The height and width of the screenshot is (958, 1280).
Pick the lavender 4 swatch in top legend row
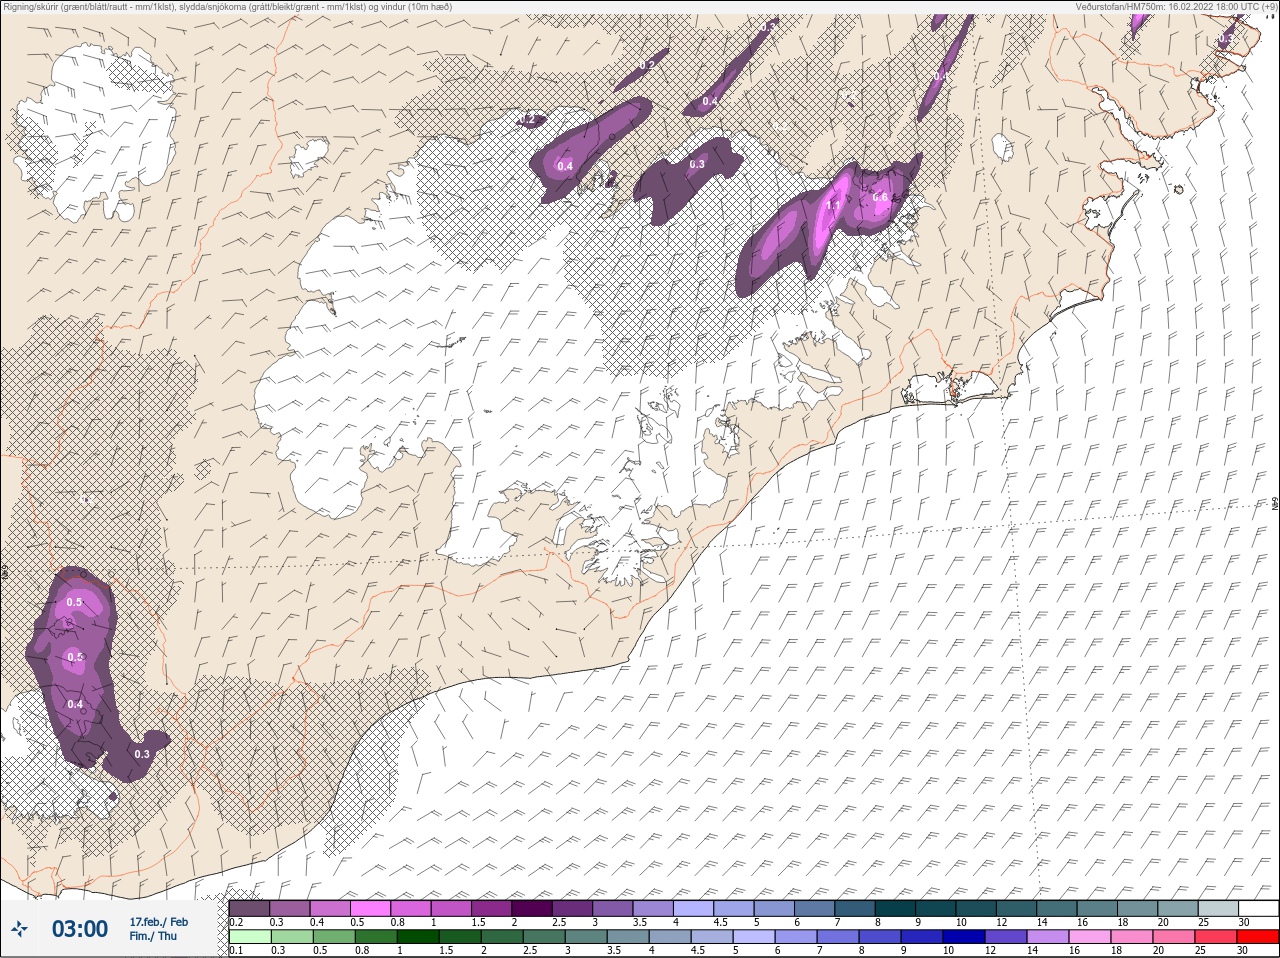pos(693,909)
